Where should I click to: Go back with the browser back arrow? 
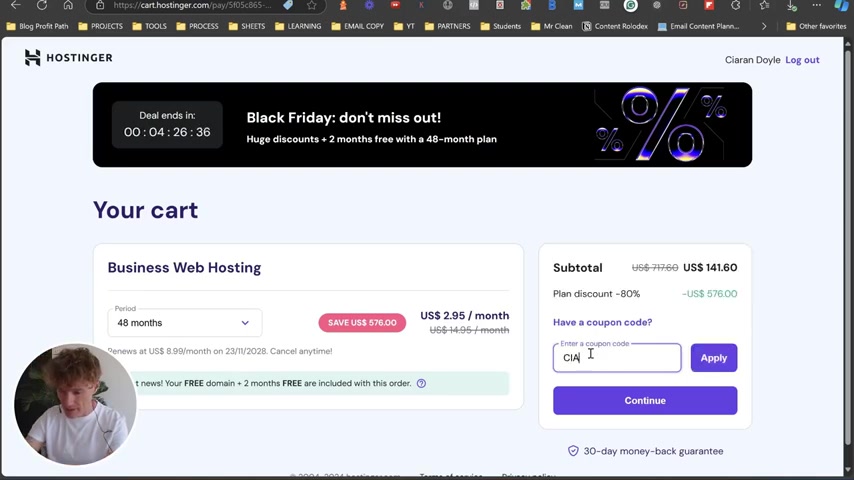click(x=16, y=5)
